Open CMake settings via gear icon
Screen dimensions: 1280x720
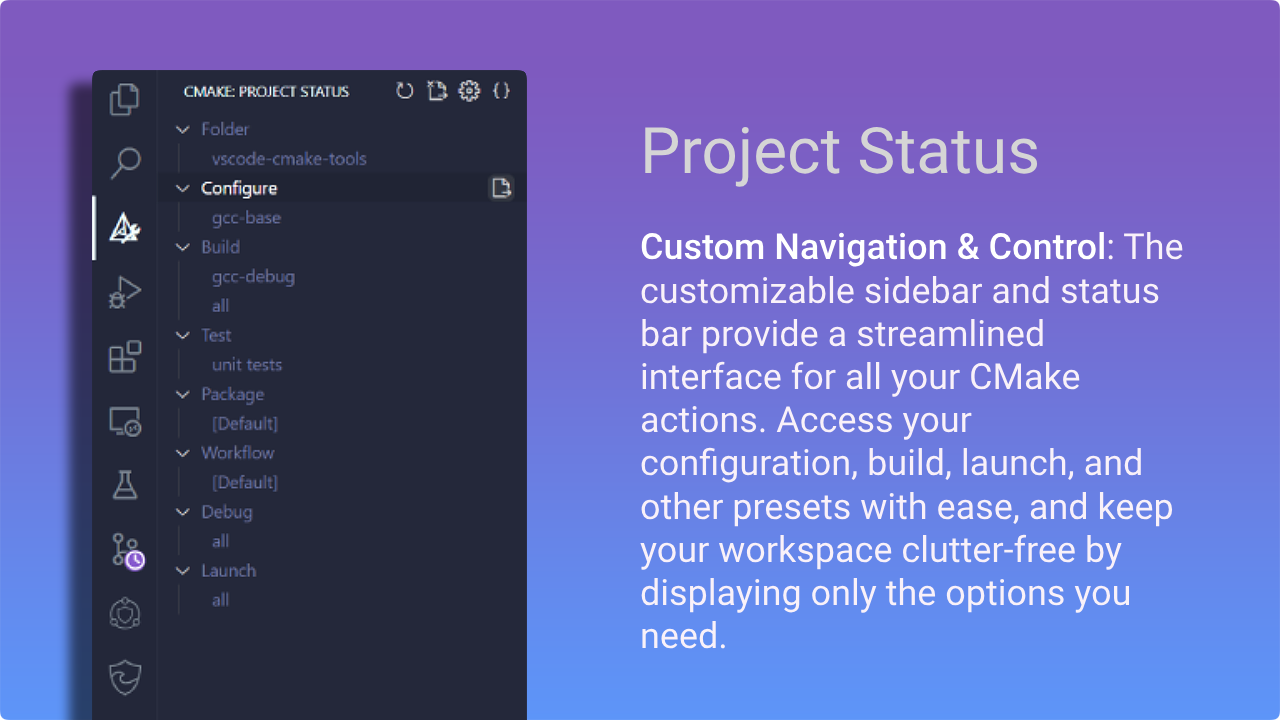tap(469, 91)
